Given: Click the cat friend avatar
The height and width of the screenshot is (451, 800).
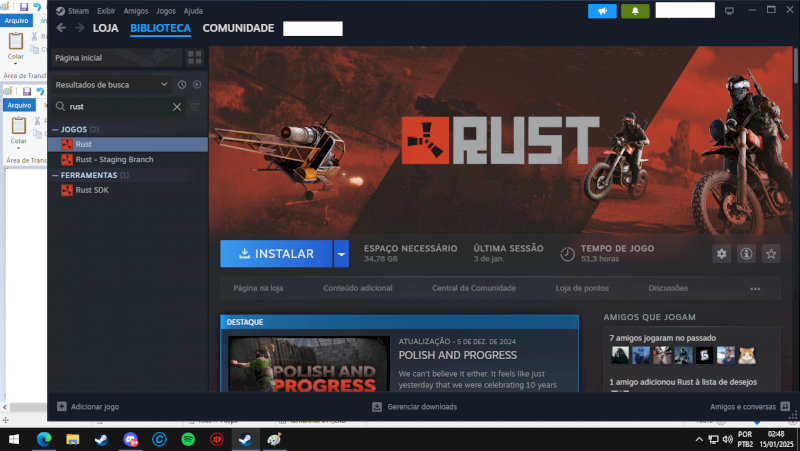Looking at the screenshot, I should pos(747,355).
